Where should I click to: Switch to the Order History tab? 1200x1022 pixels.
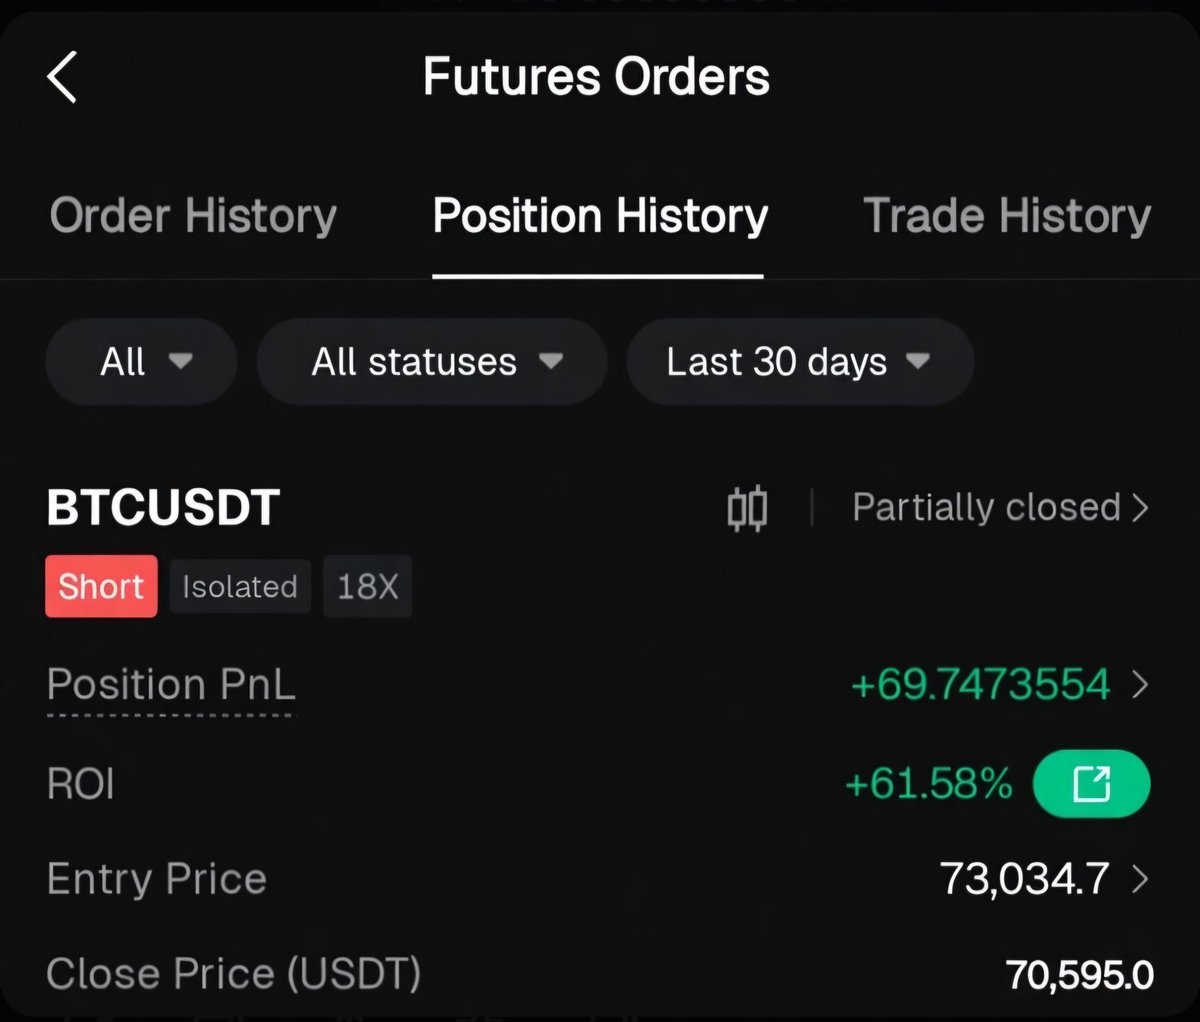click(x=193, y=216)
